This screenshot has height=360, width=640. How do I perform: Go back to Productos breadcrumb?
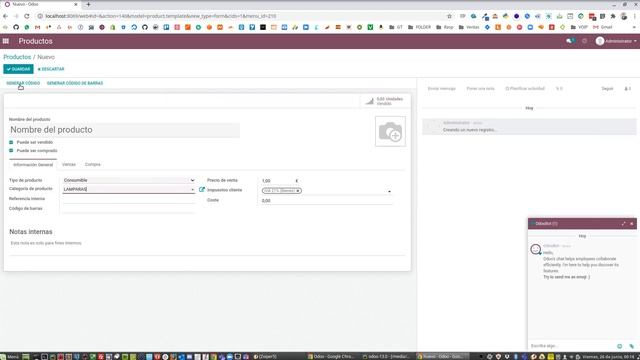[x=17, y=57]
